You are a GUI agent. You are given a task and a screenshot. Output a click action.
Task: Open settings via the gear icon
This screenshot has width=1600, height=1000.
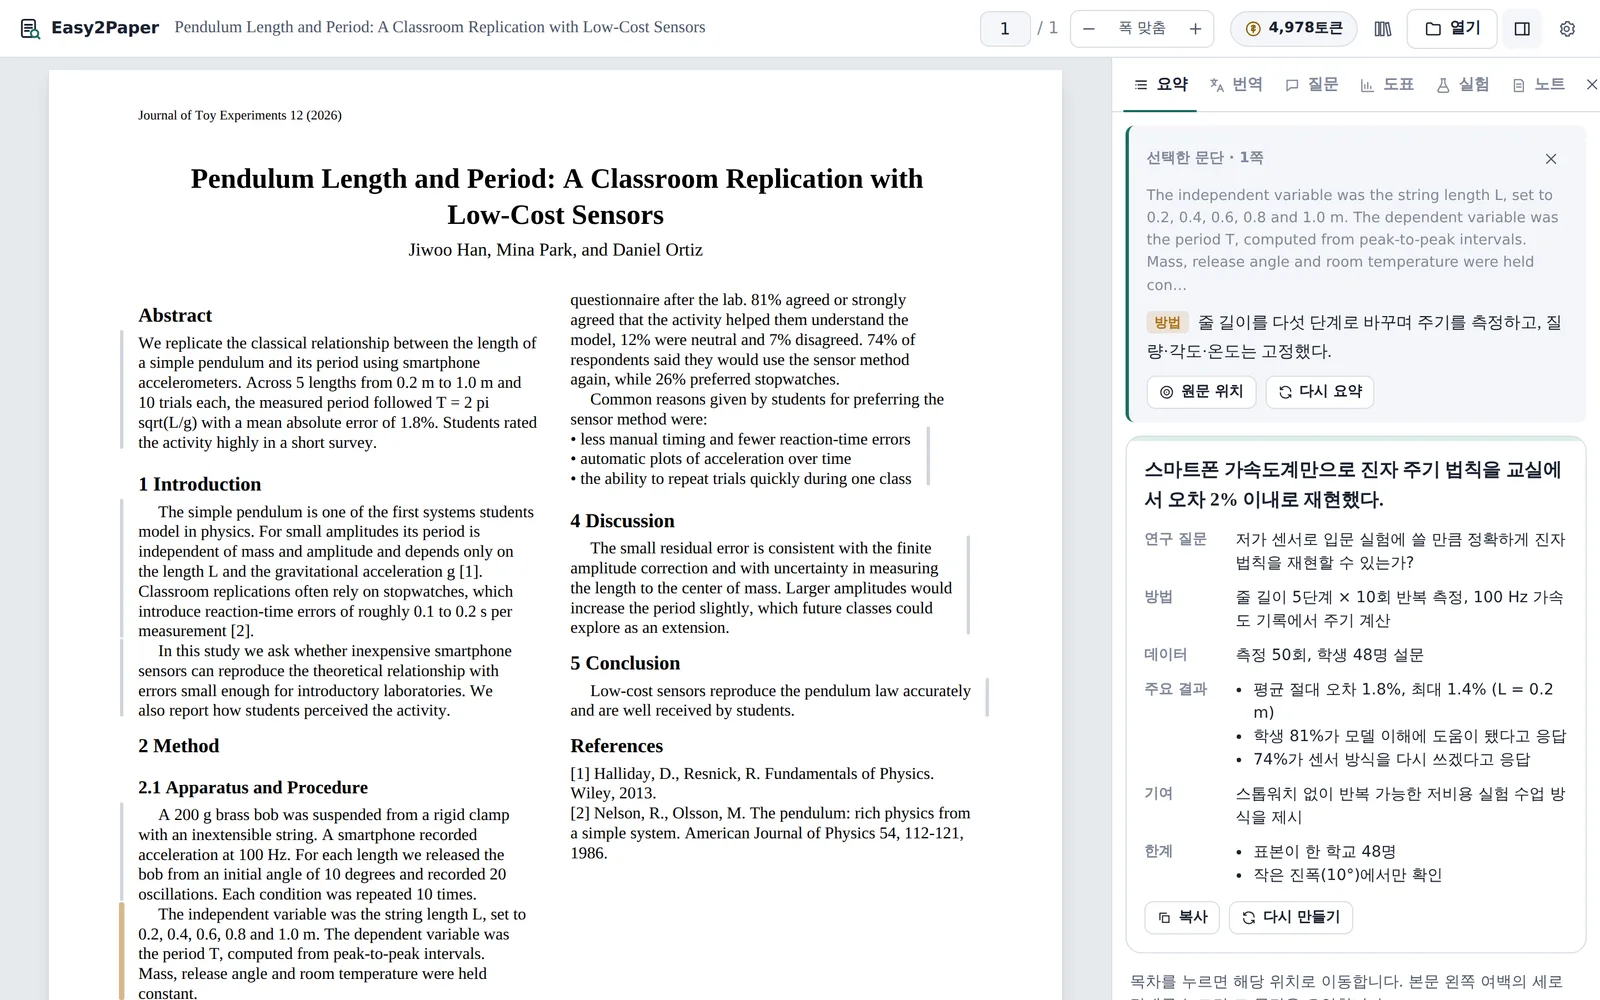[x=1567, y=29]
